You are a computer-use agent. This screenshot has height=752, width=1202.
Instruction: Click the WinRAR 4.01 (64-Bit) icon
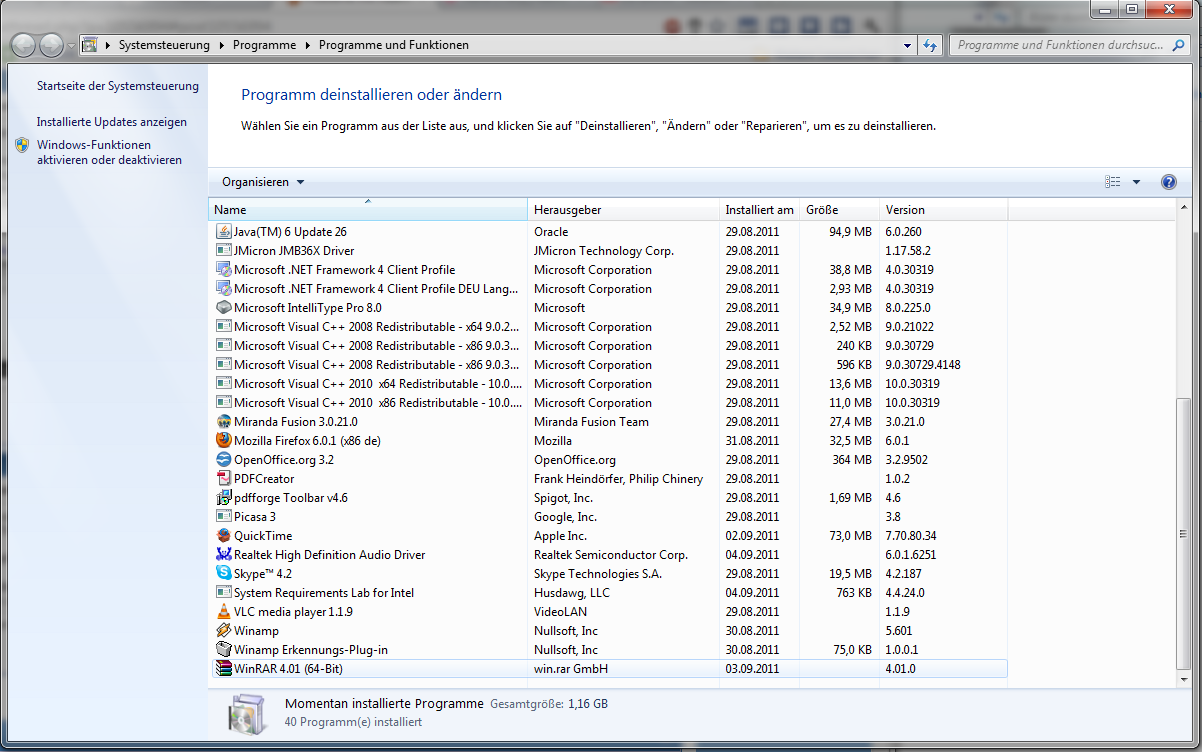tap(224, 668)
